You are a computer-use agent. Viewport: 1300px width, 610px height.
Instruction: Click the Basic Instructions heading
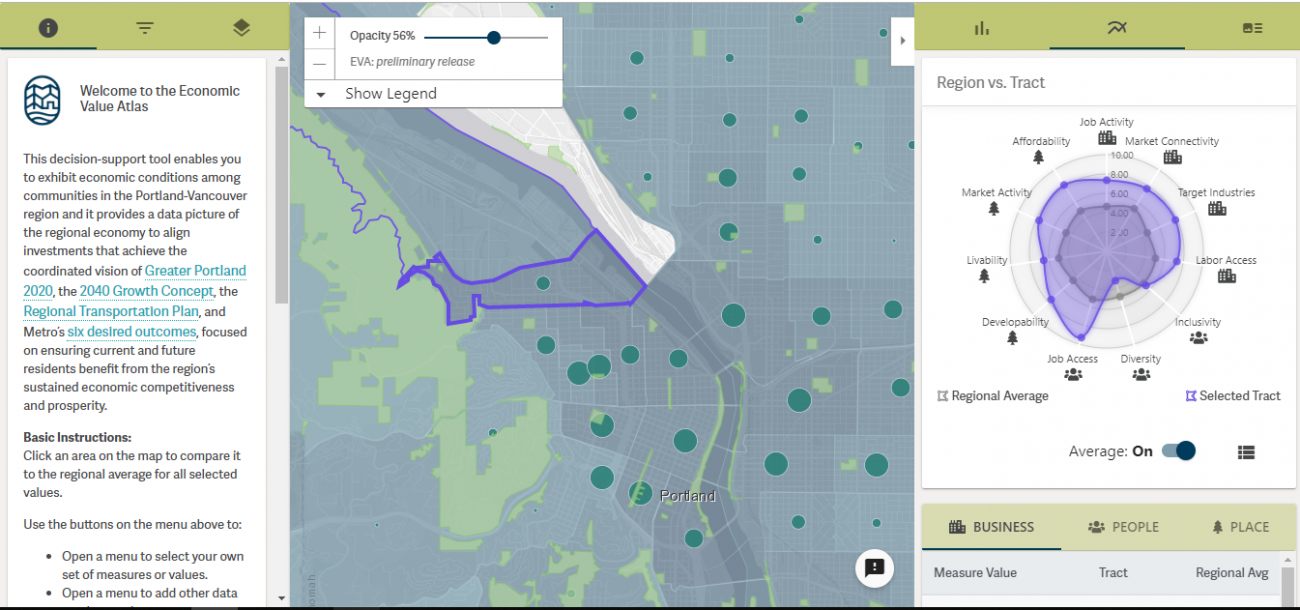(x=77, y=437)
